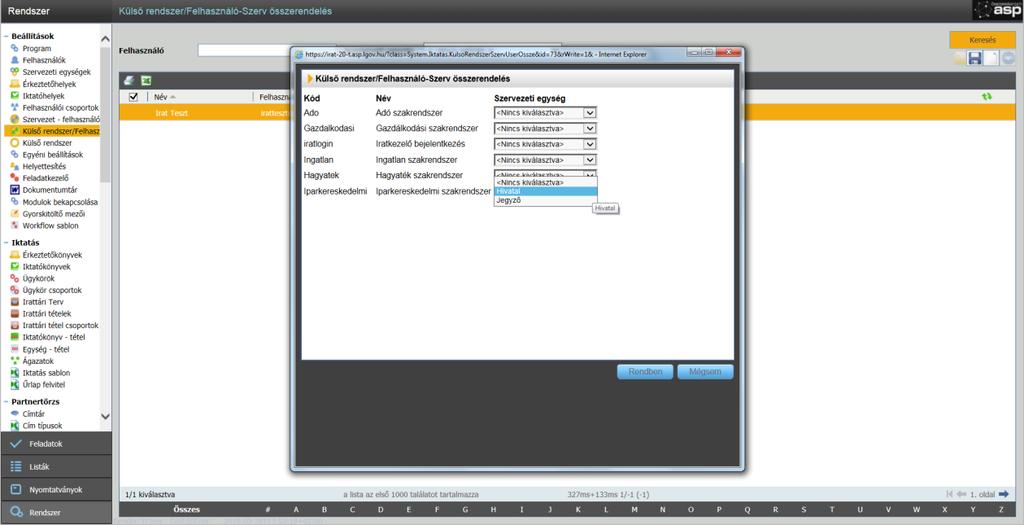Screen dimensions: 1024x525
Task: Switch to Nyomtatványok panel
Action: (56, 490)
